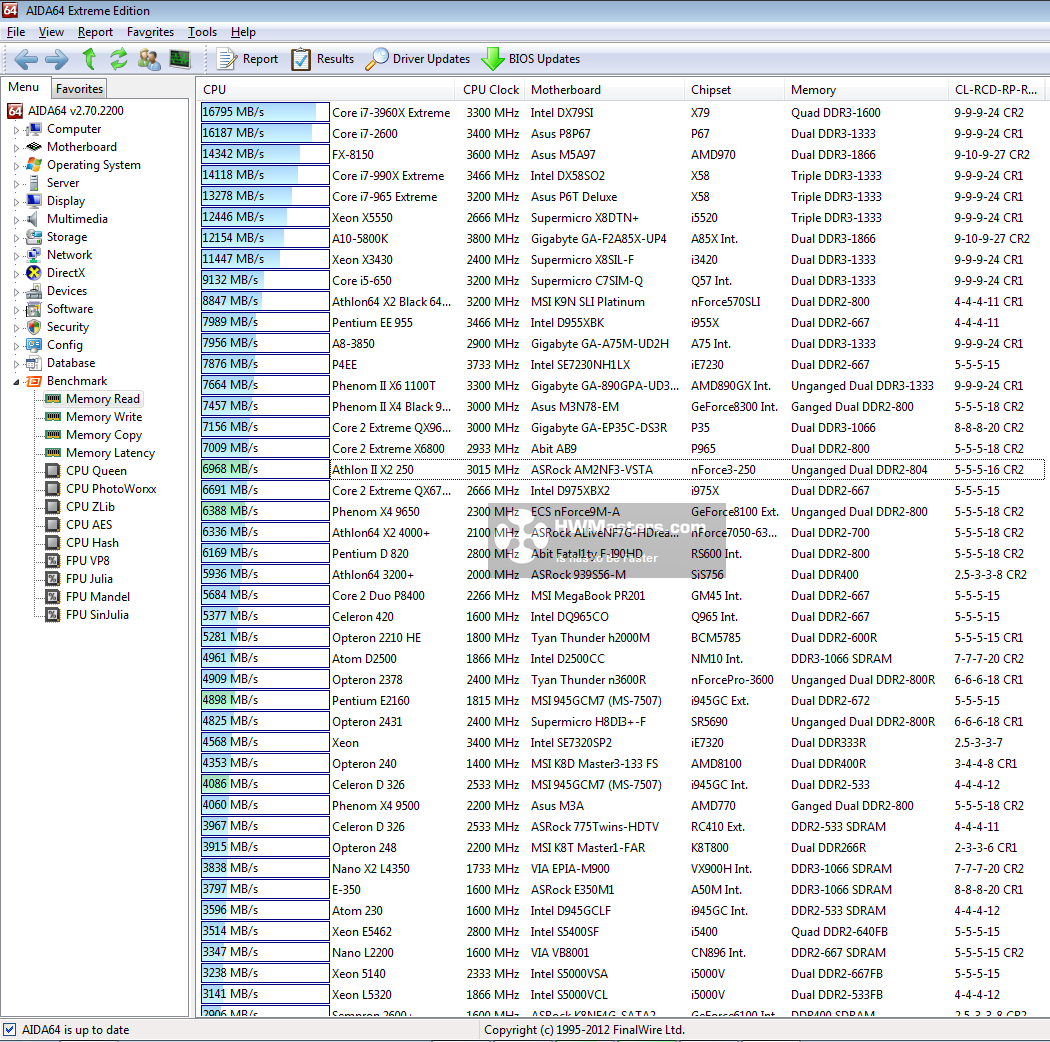Expand the Server tree node
The height and width of the screenshot is (1042, 1050).
(17, 184)
